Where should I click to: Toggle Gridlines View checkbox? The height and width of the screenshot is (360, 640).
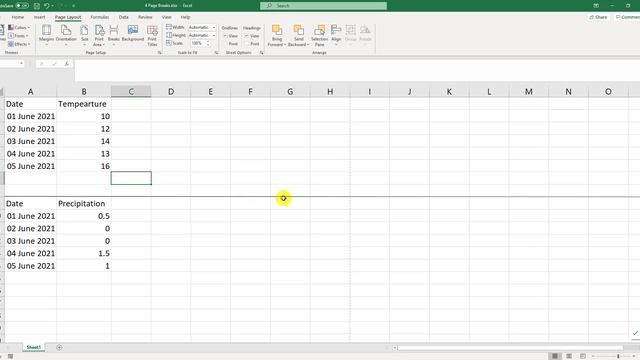225,36
